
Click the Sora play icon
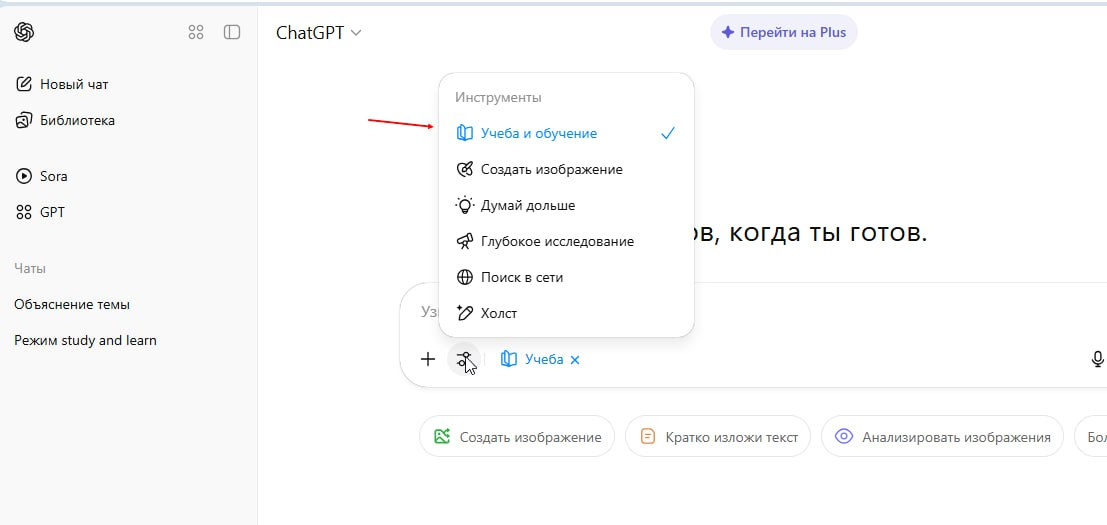pyautogui.click(x=23, y=176)
